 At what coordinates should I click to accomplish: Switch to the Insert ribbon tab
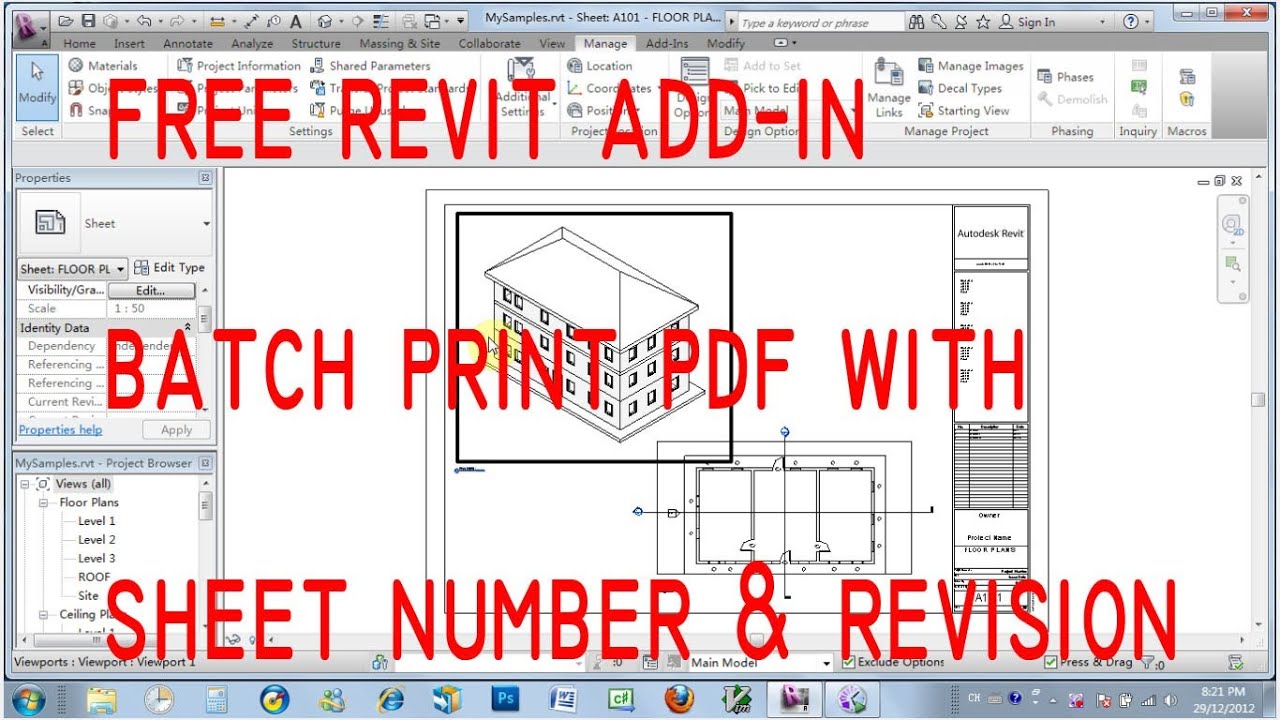[129, 43]
